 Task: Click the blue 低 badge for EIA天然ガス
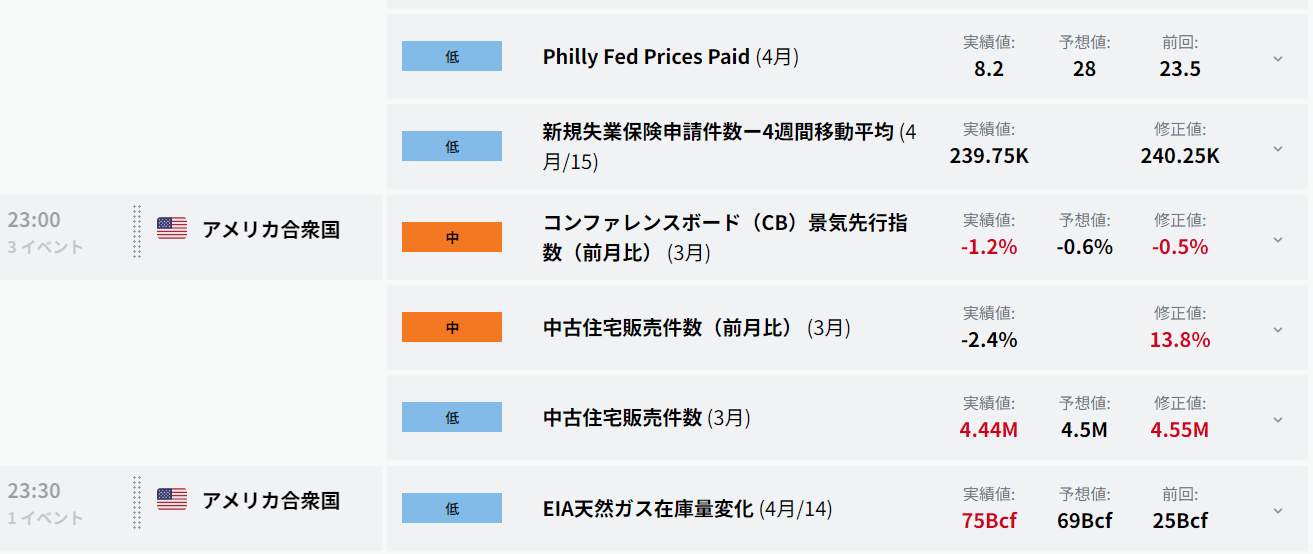tap(452, 509)
